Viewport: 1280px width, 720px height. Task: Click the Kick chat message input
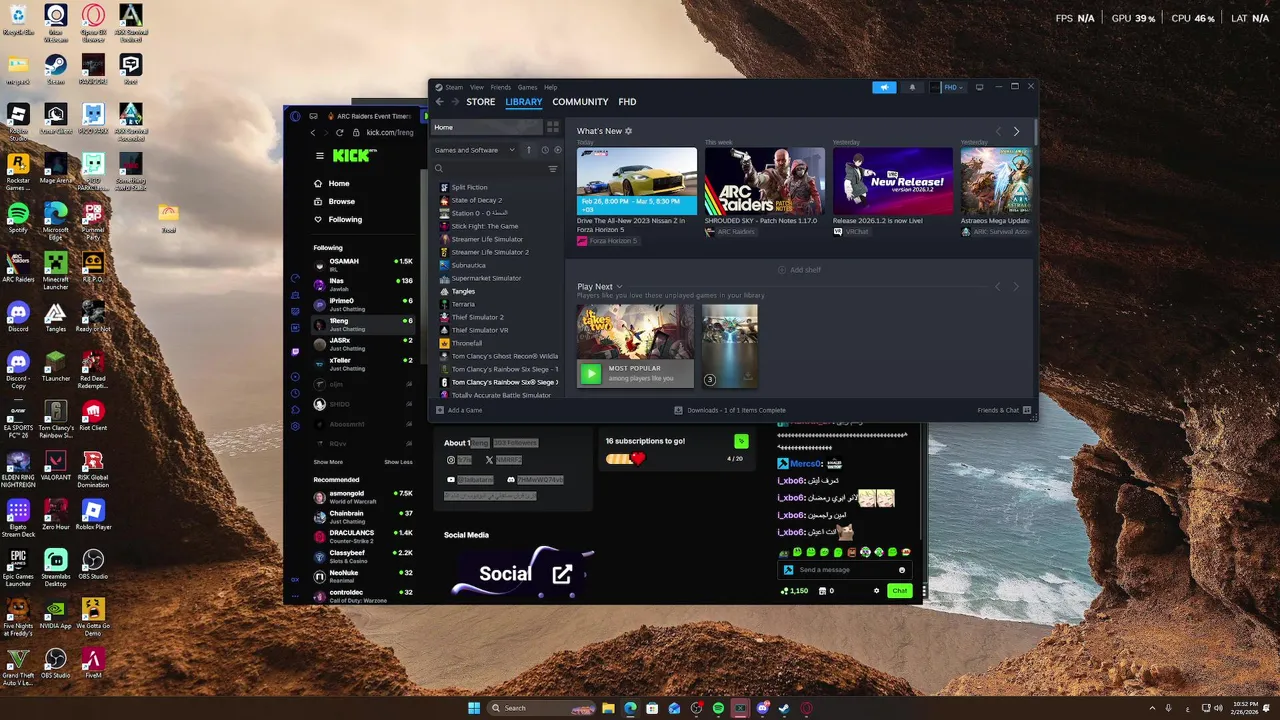(x=845, y=570)
